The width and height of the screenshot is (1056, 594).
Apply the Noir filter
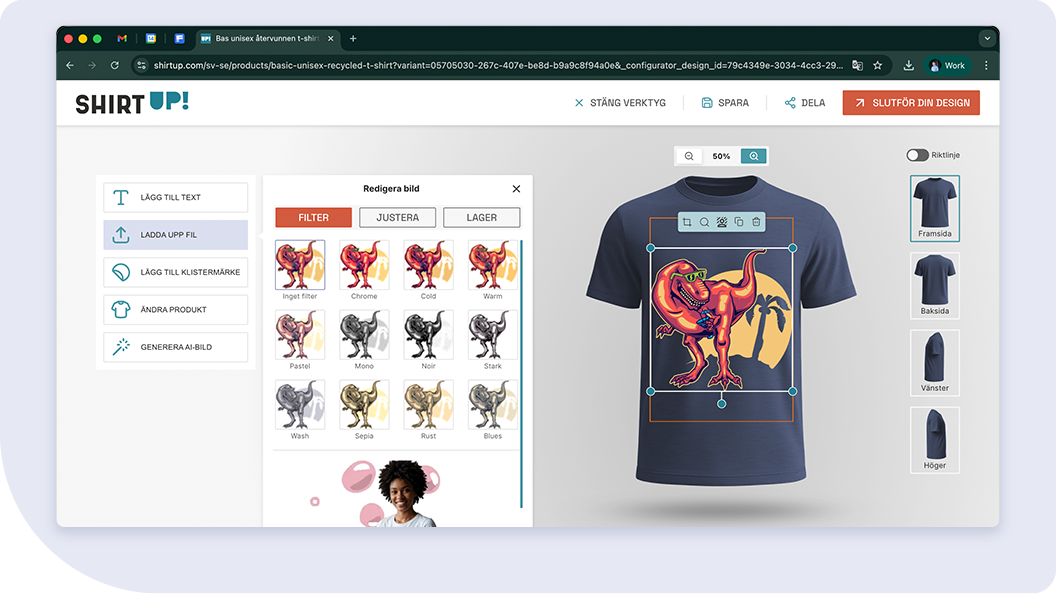428,335
